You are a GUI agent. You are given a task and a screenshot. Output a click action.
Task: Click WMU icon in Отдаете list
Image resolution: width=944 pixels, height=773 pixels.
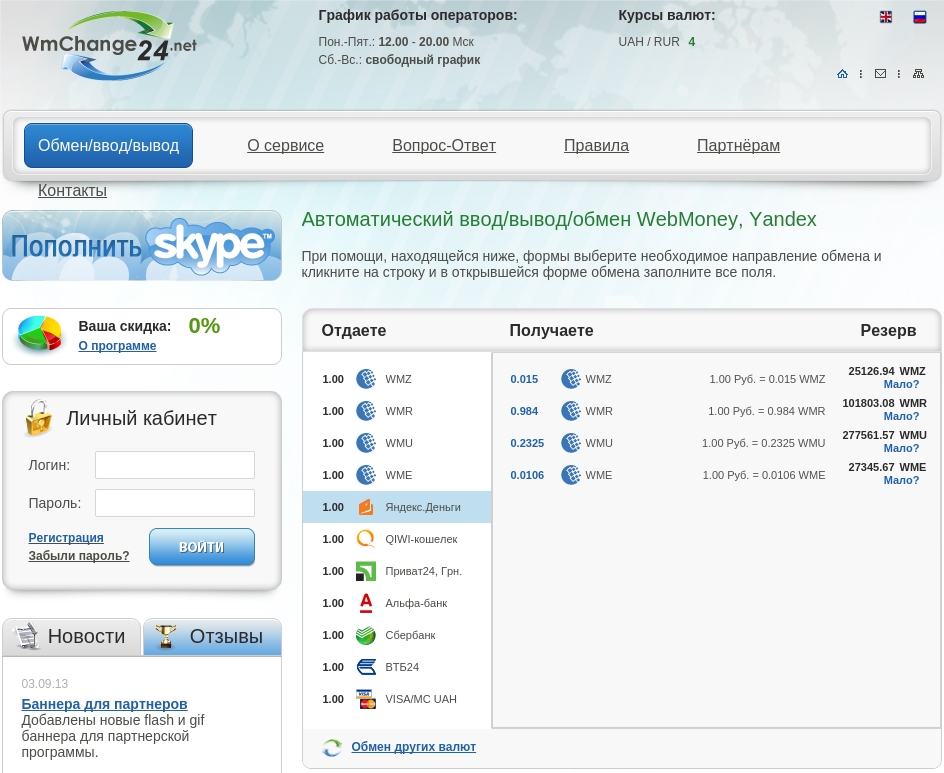point(366,442)
